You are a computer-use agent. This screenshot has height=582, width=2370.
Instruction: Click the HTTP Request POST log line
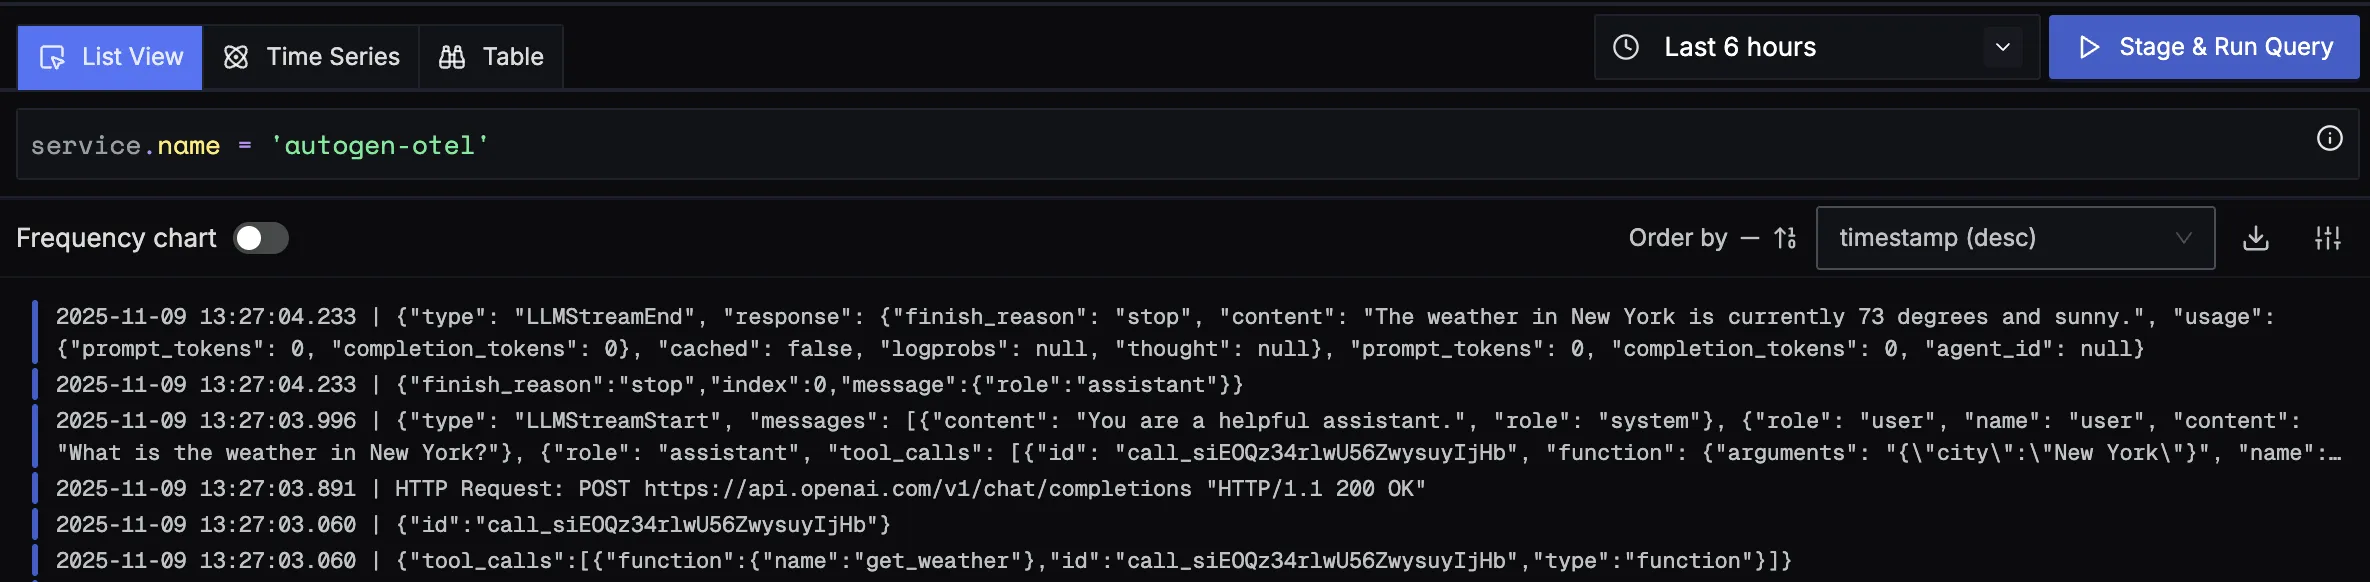(x=740, y=489)
